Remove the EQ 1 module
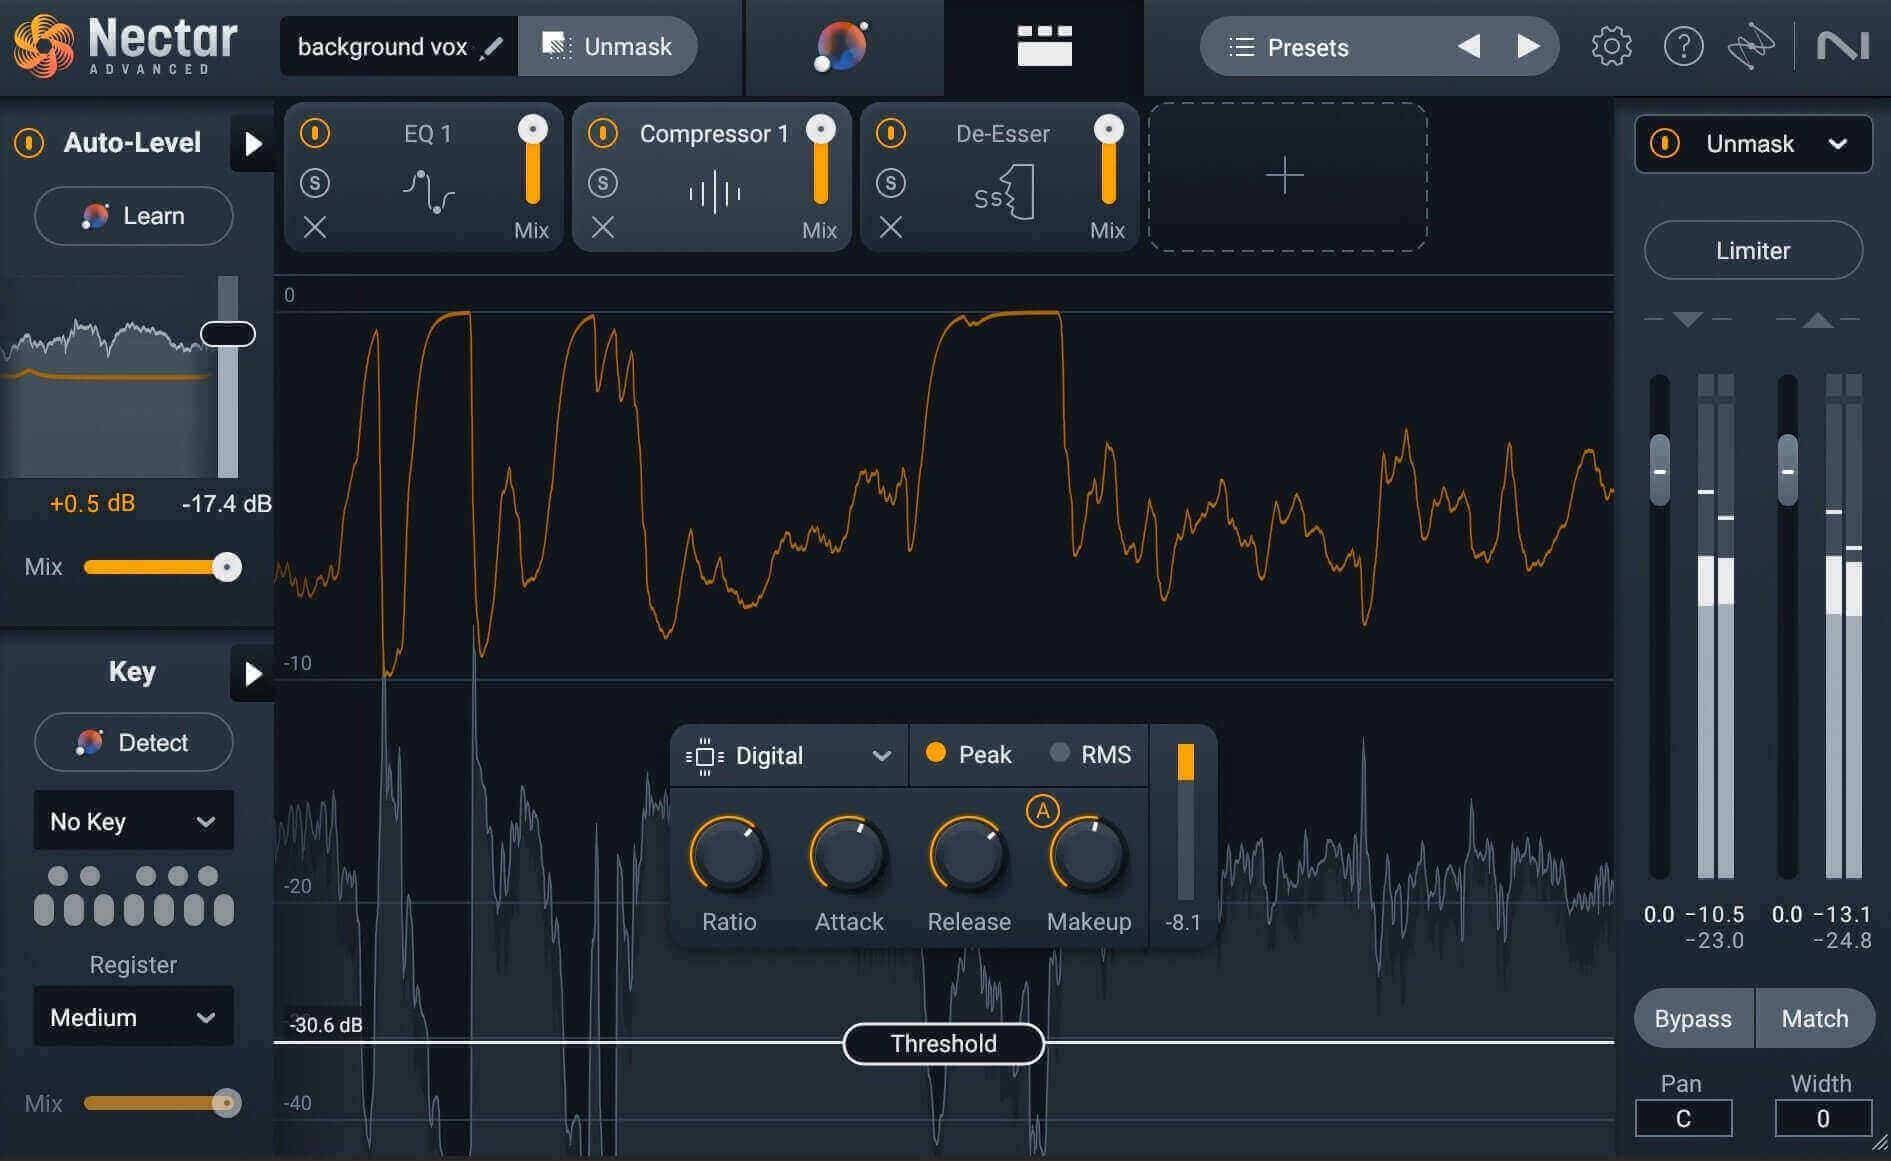Screen dimensions: 1891x1161 point(315,228)
